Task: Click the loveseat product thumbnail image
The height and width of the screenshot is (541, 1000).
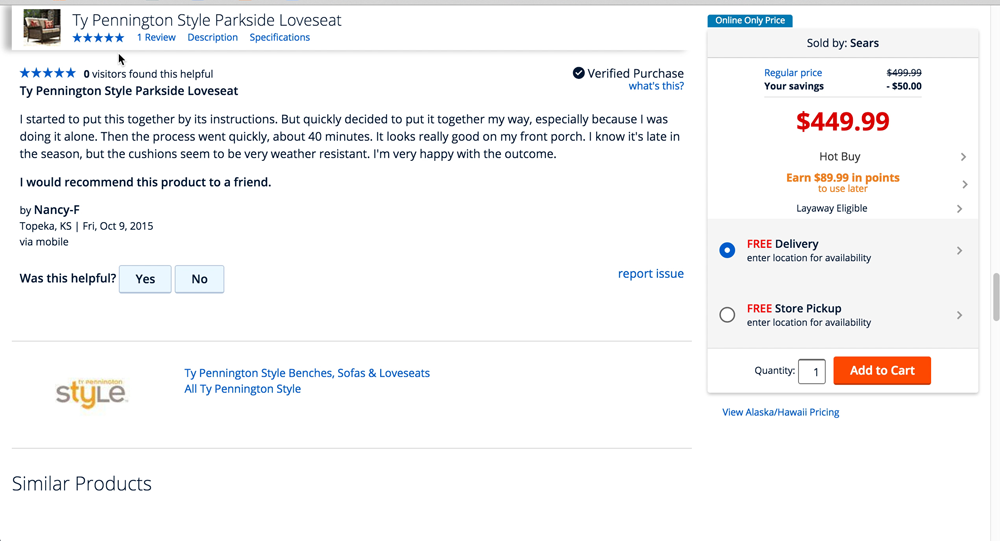Action: click(42, 27)
